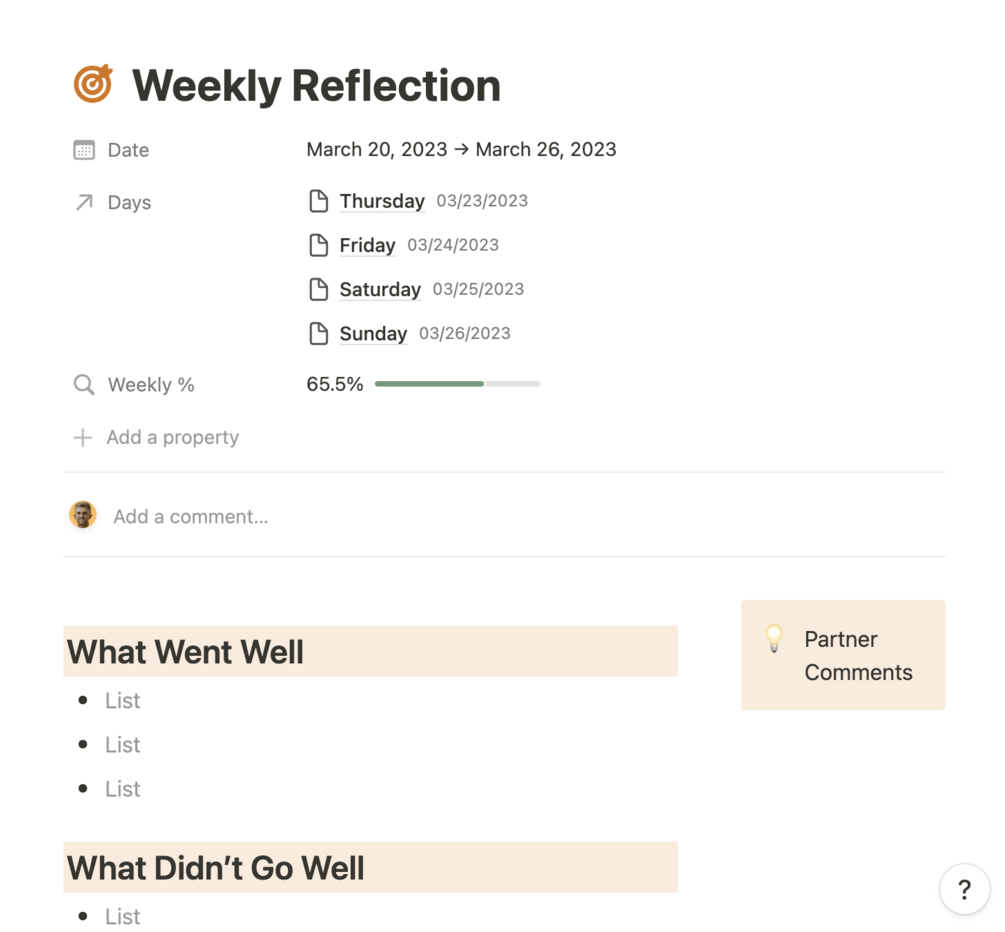The width and height of the screenshot is (1005, 932).
Task: Click the Saturday page document icon
Action: (318, 289)
